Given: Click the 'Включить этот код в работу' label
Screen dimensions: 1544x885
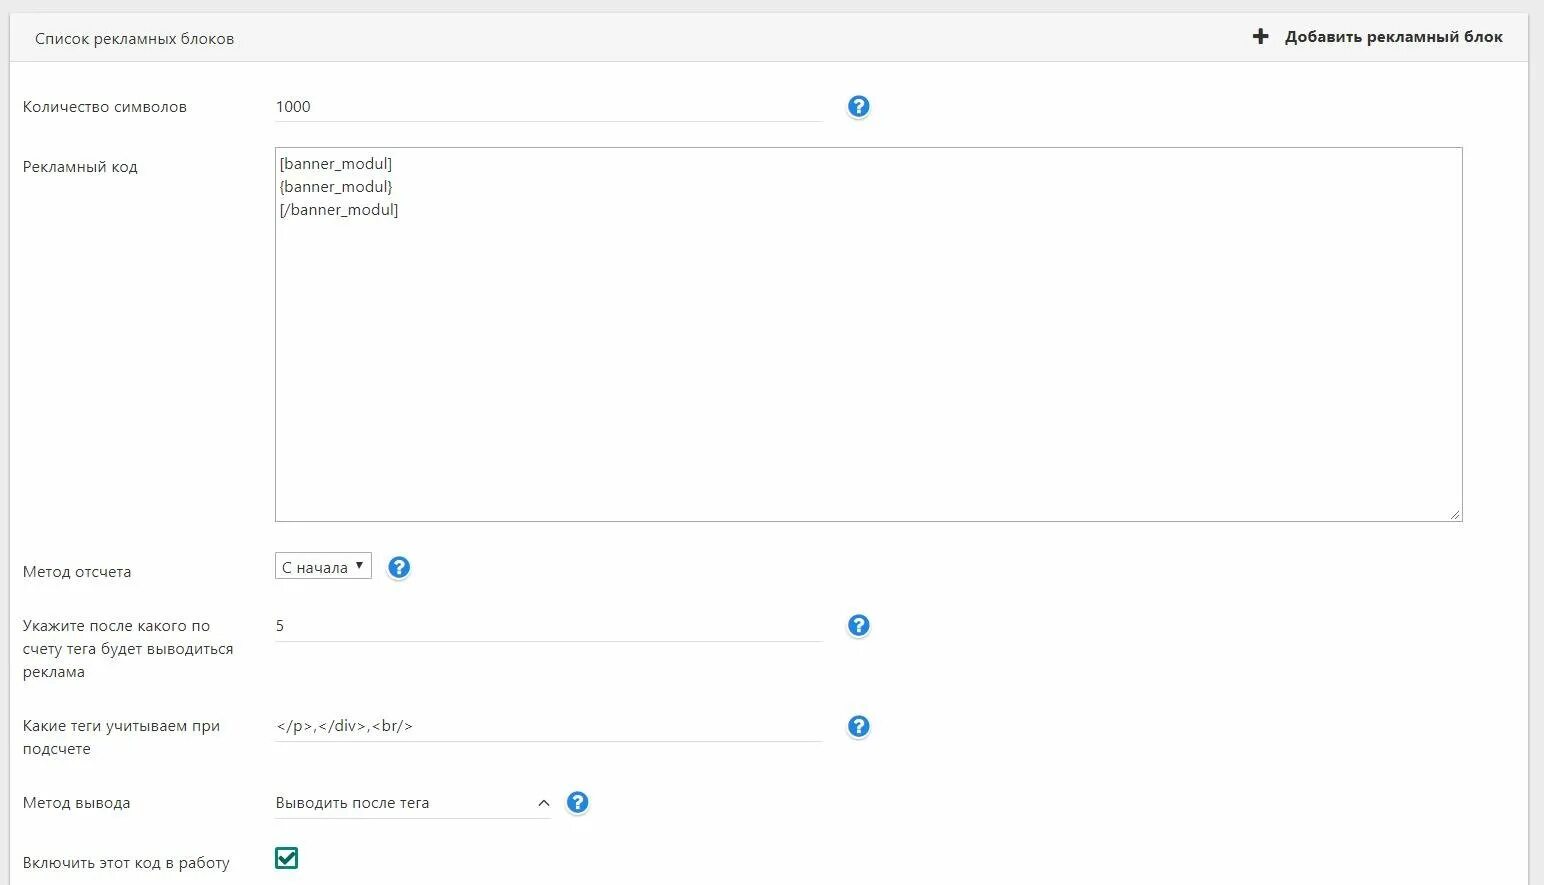Looking at the screenshot, I should click(126, 863).
